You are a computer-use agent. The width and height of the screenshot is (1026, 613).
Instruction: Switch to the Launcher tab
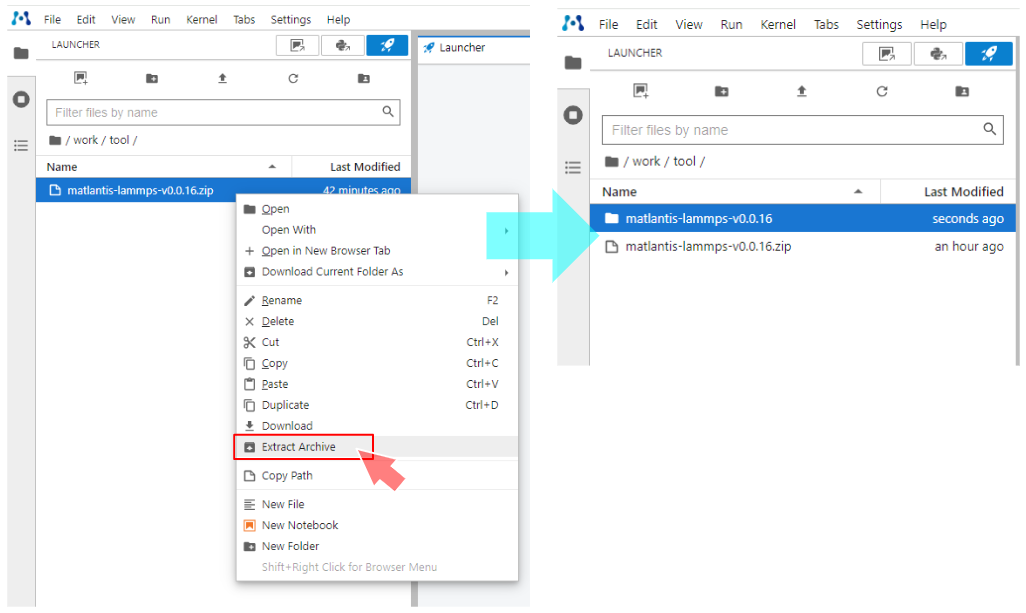pos(462,47)
